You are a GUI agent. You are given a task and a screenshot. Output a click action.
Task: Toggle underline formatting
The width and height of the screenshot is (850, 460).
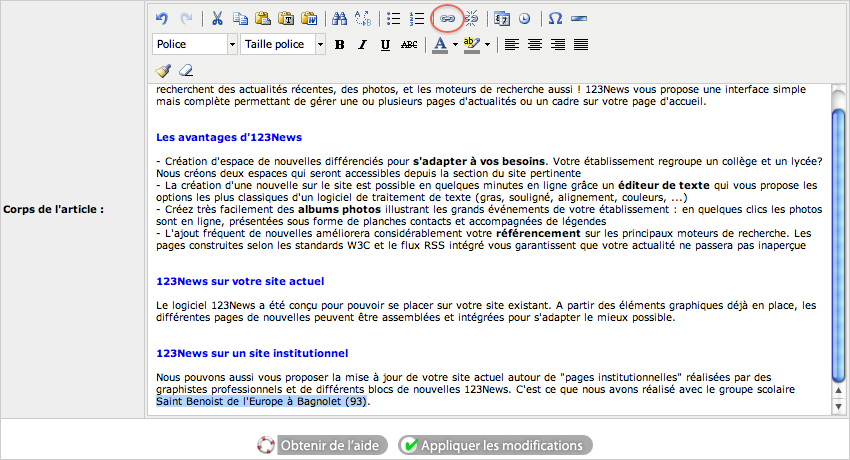point(384,45)
